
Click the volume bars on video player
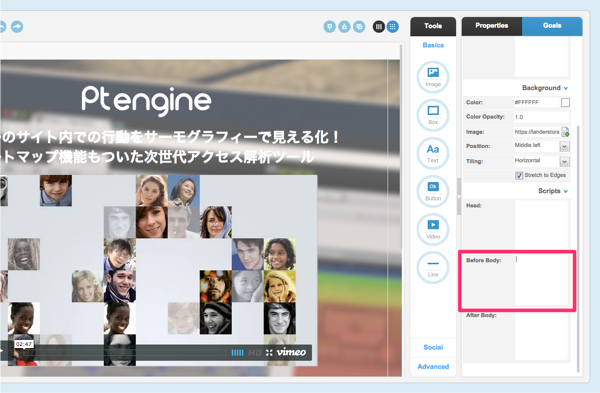click(x=237, y=352)
